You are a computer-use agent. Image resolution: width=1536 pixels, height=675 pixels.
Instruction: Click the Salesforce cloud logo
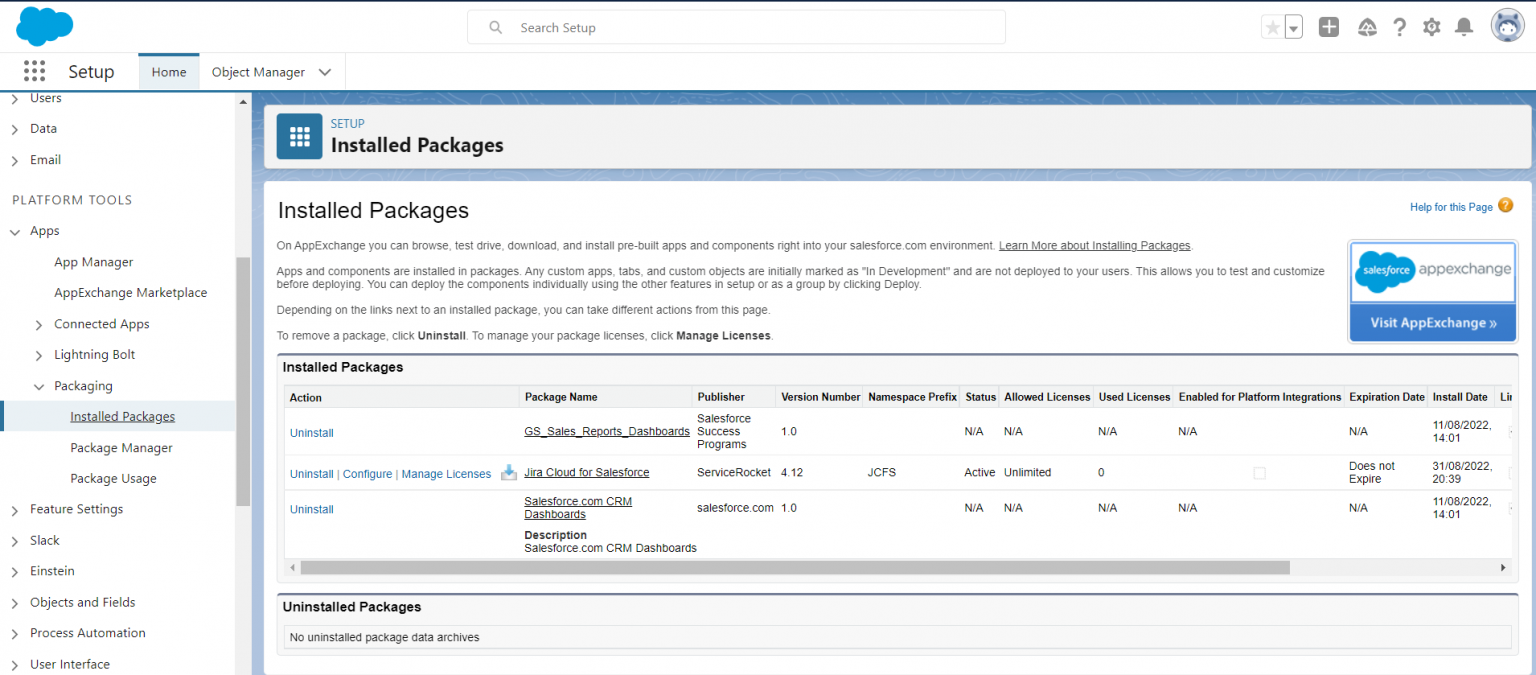tap(44, 26)
